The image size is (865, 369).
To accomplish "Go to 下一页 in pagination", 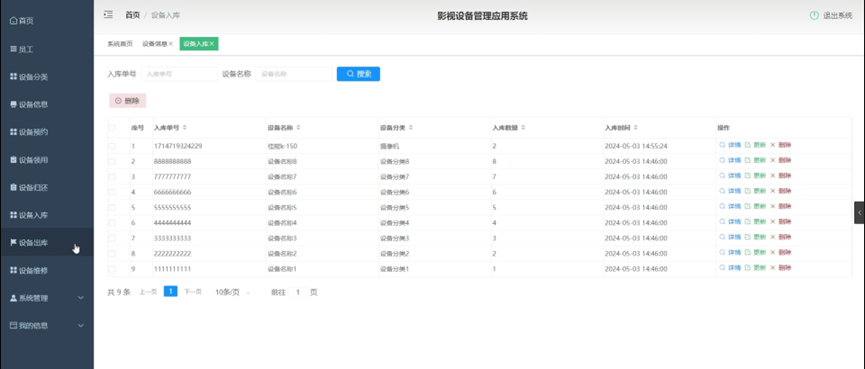I will click(193, 292).
